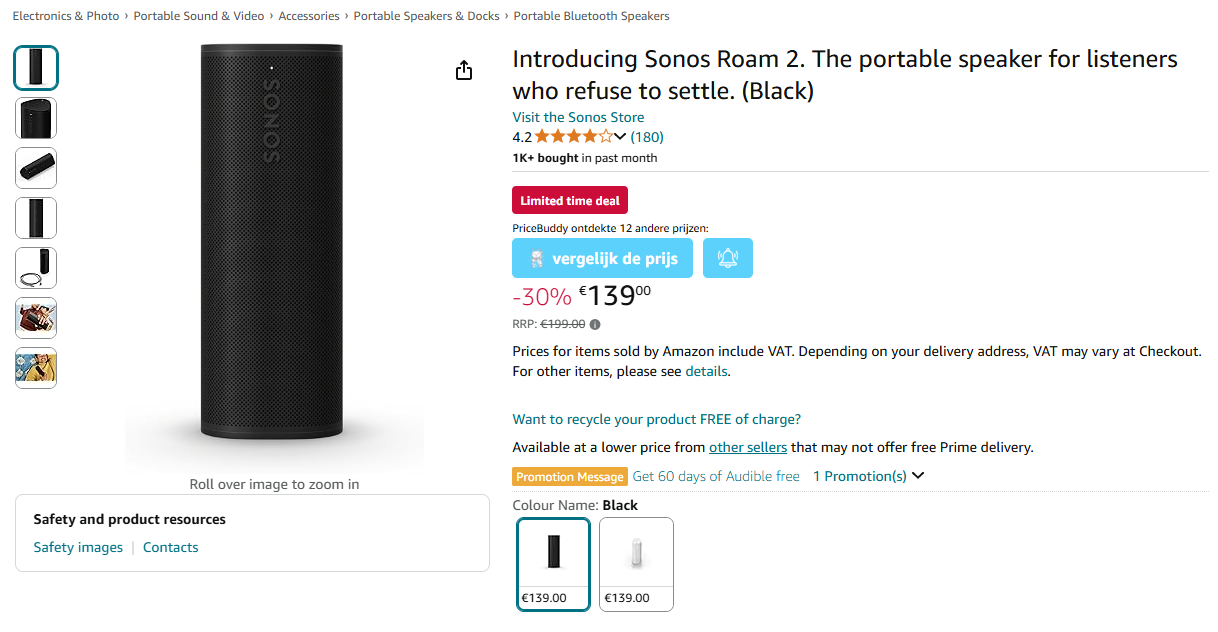The width and height of the screenshot is (1218, 632).
Task: Click the details link about VAT prices
Action: coord(706,371)
